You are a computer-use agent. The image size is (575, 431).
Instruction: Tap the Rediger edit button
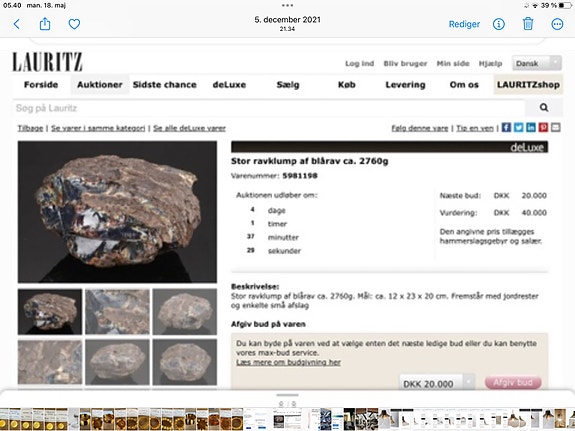[464, 24]
